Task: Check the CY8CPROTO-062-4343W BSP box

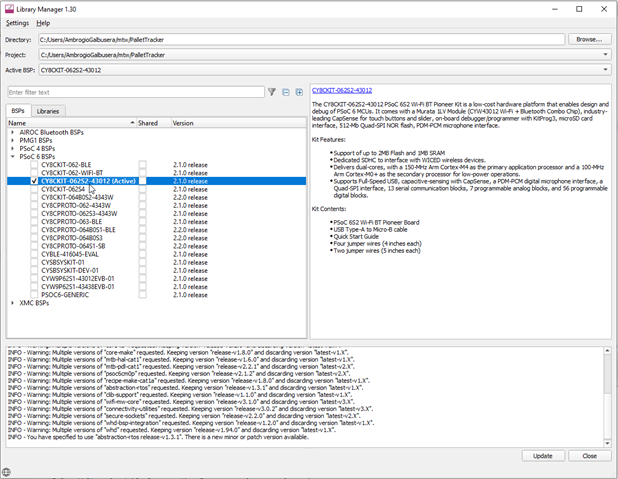Action: click(x=34, y=205)
